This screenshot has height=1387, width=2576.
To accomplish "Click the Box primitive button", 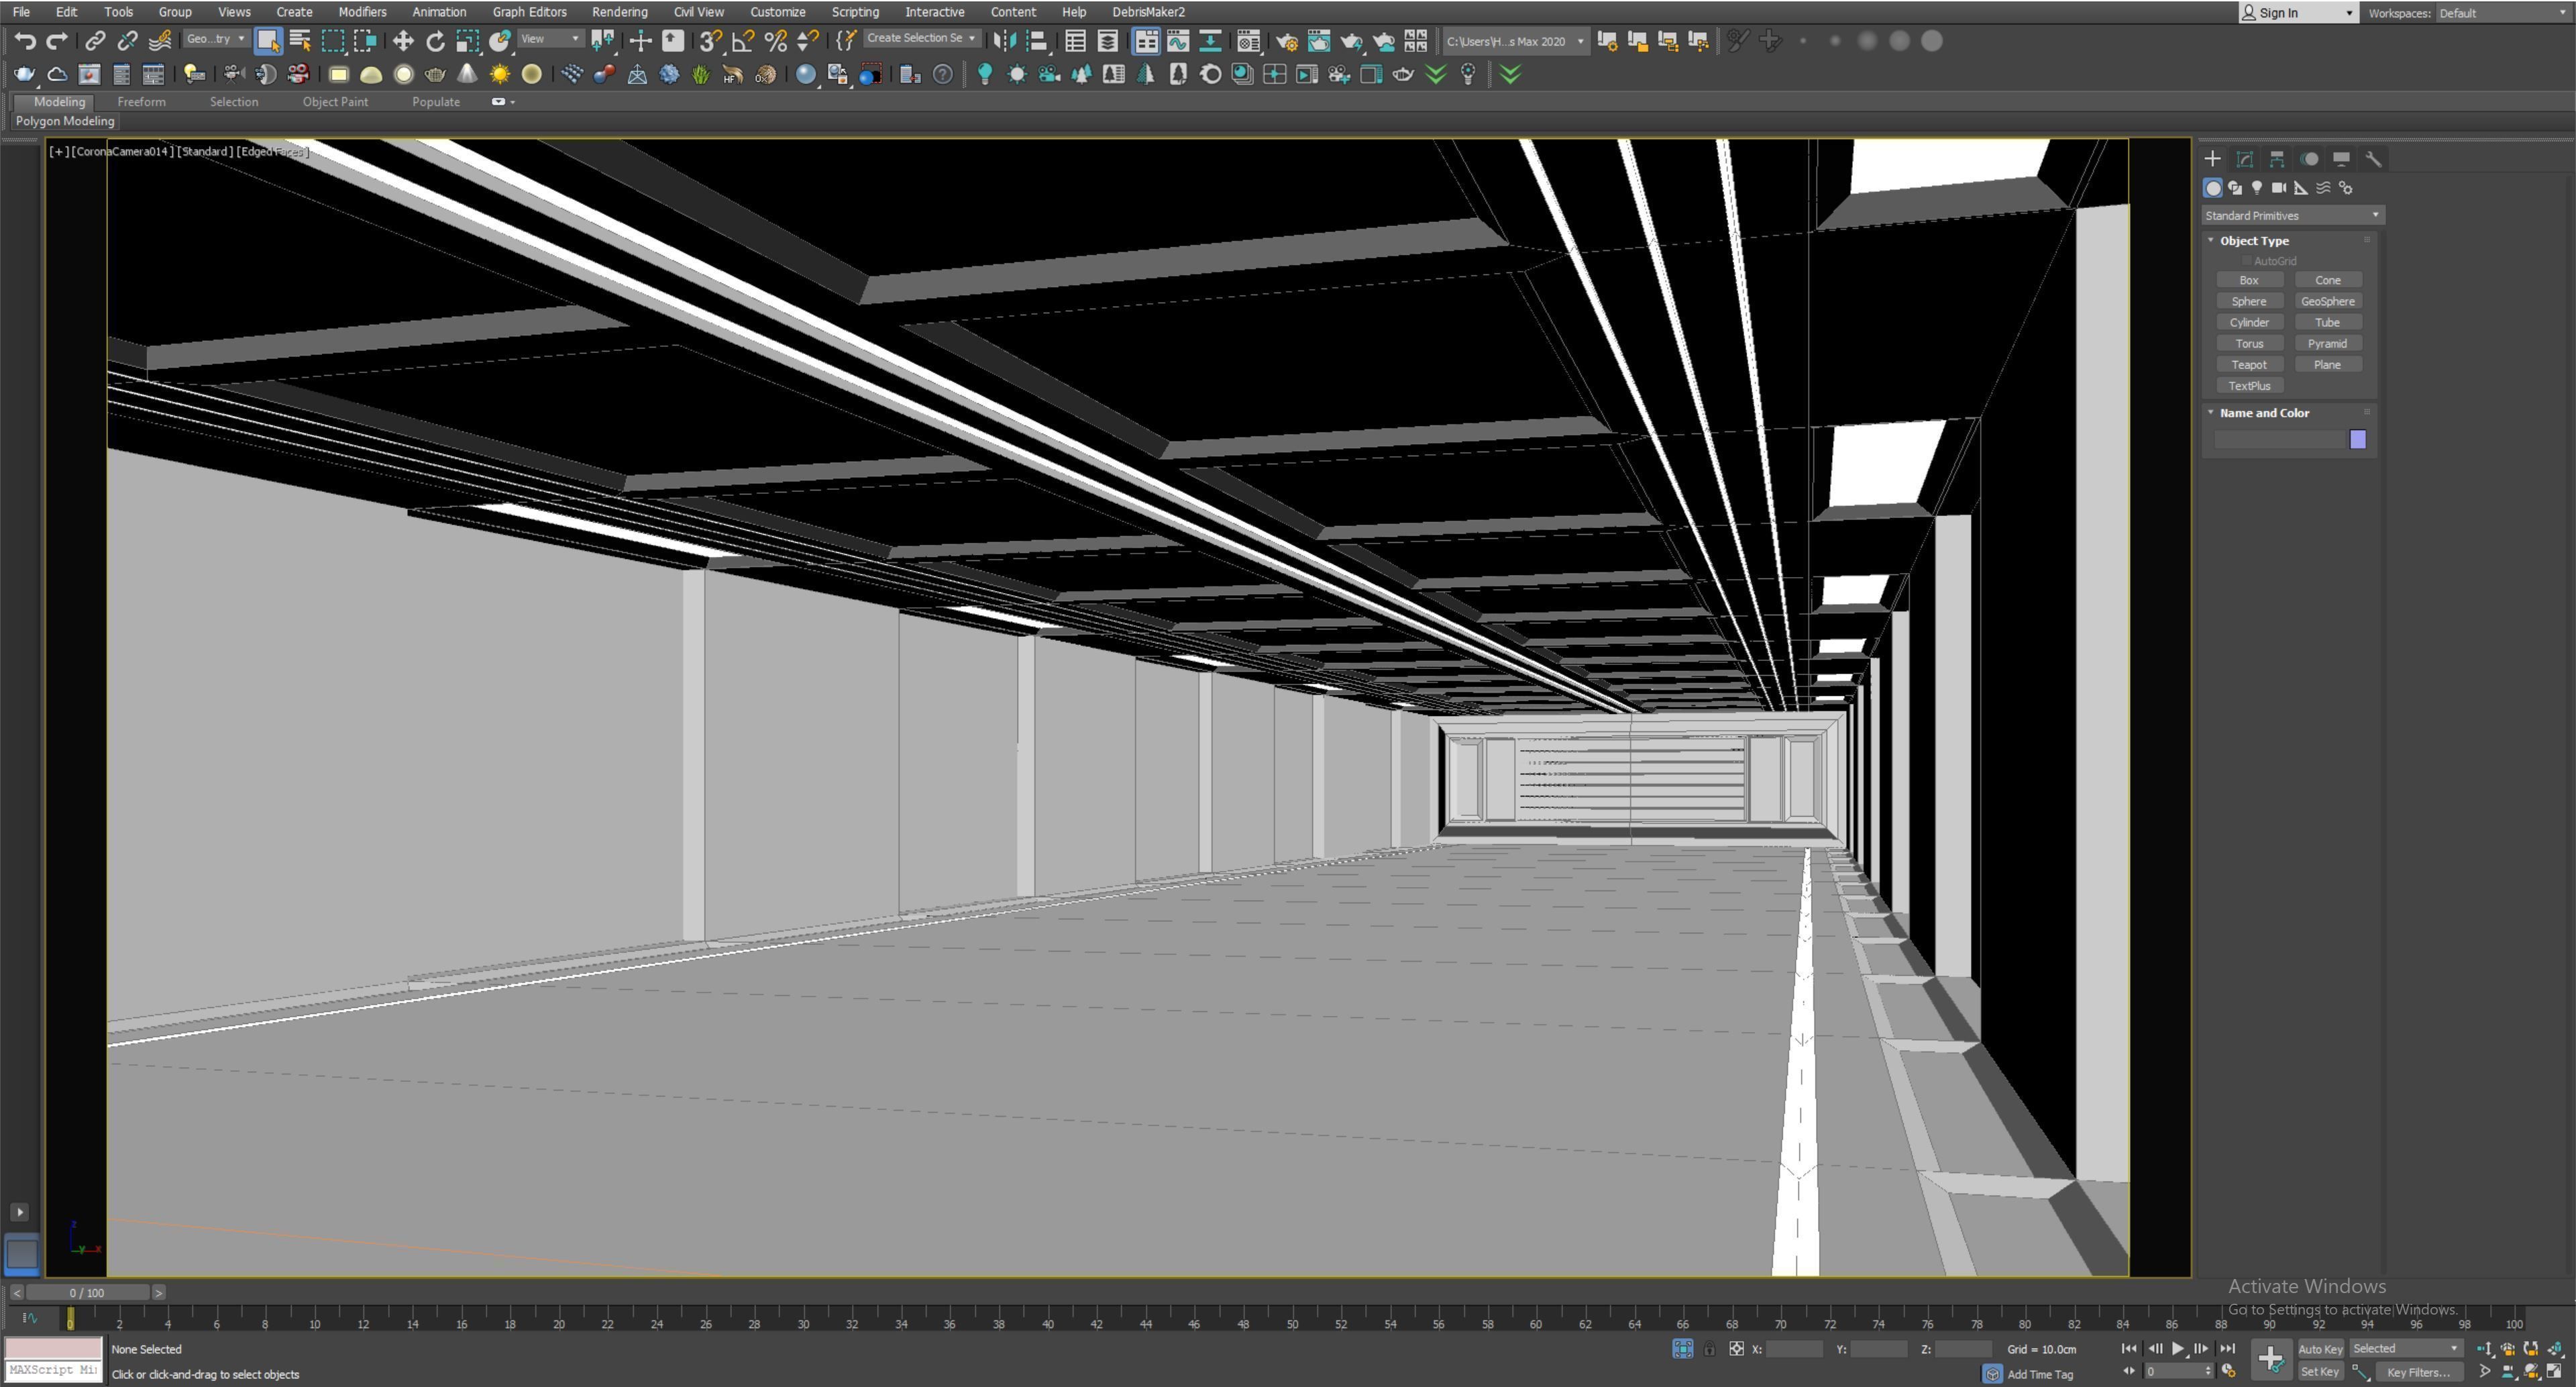I will pyautogui.click(x=2249, y=280).
